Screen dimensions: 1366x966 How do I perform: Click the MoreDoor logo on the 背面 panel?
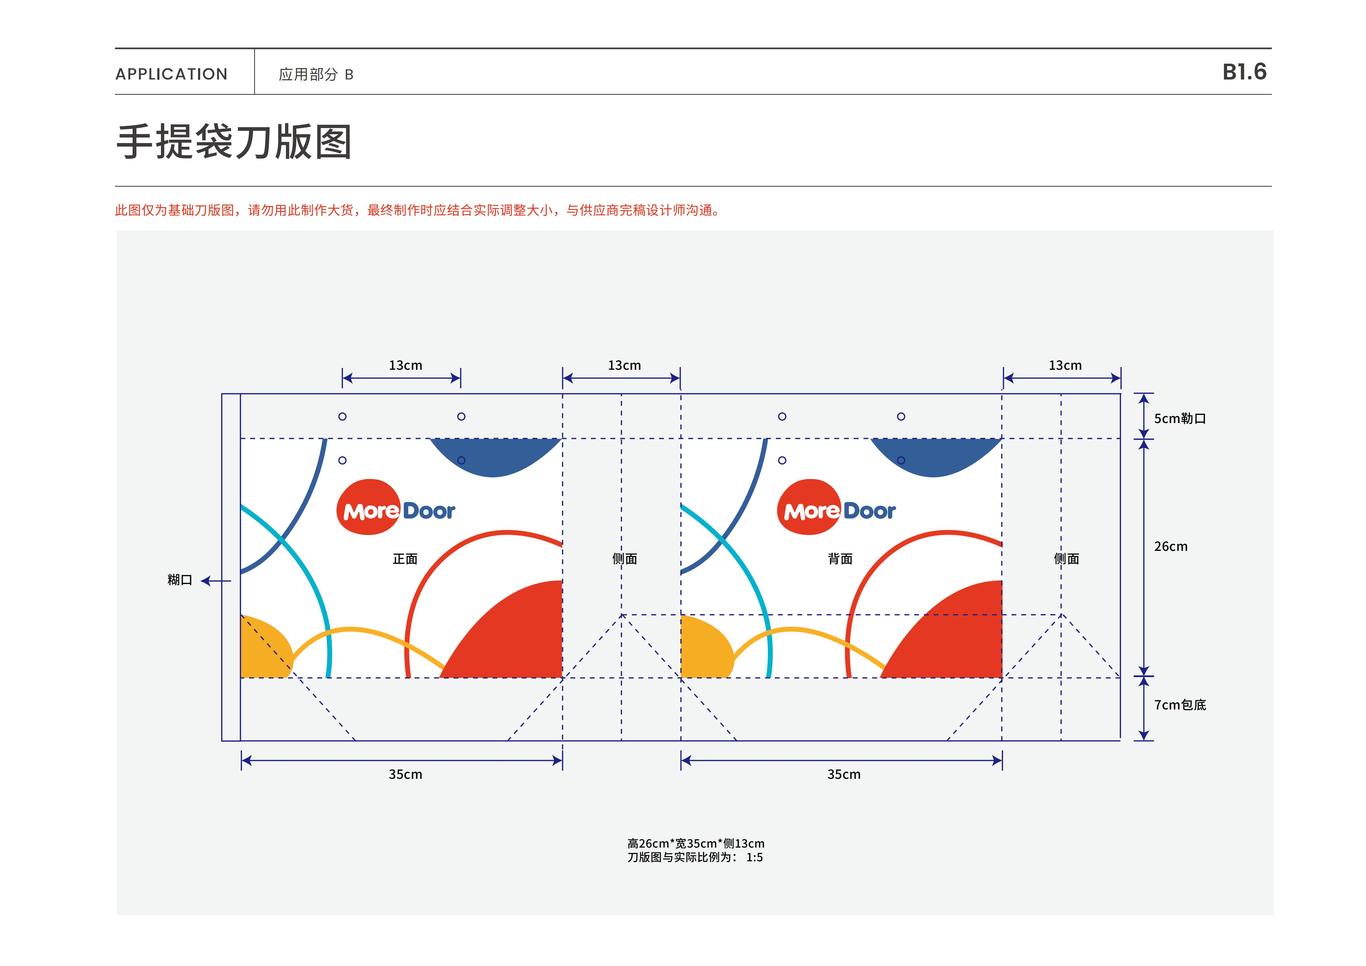837,508
